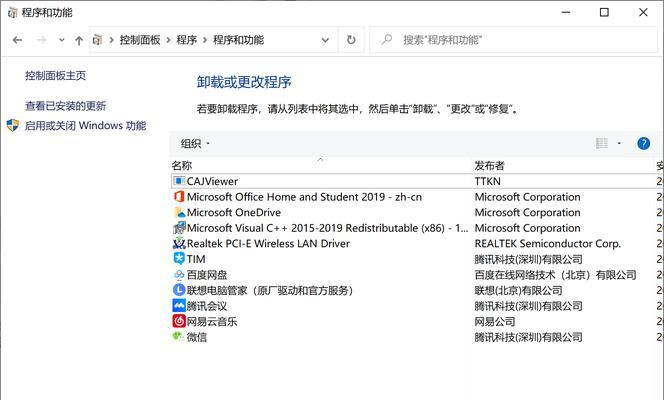664x400 pixels.
Task: Refresh the programs list
Action: 351,40
